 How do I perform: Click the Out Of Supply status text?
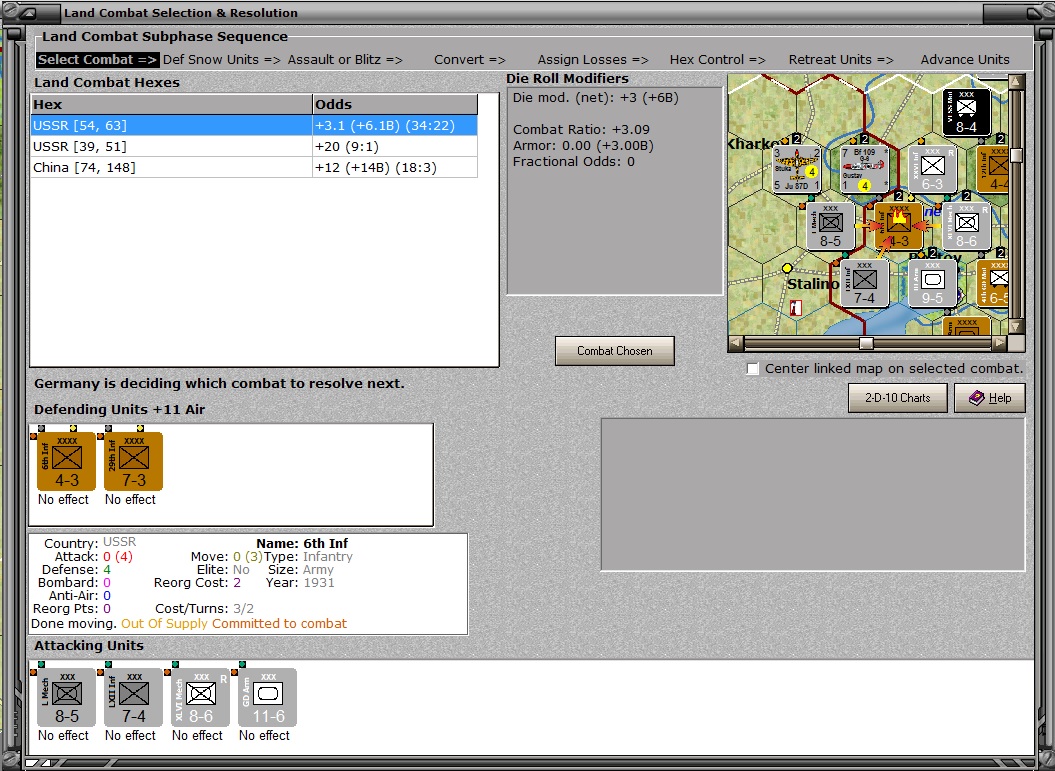164,624
